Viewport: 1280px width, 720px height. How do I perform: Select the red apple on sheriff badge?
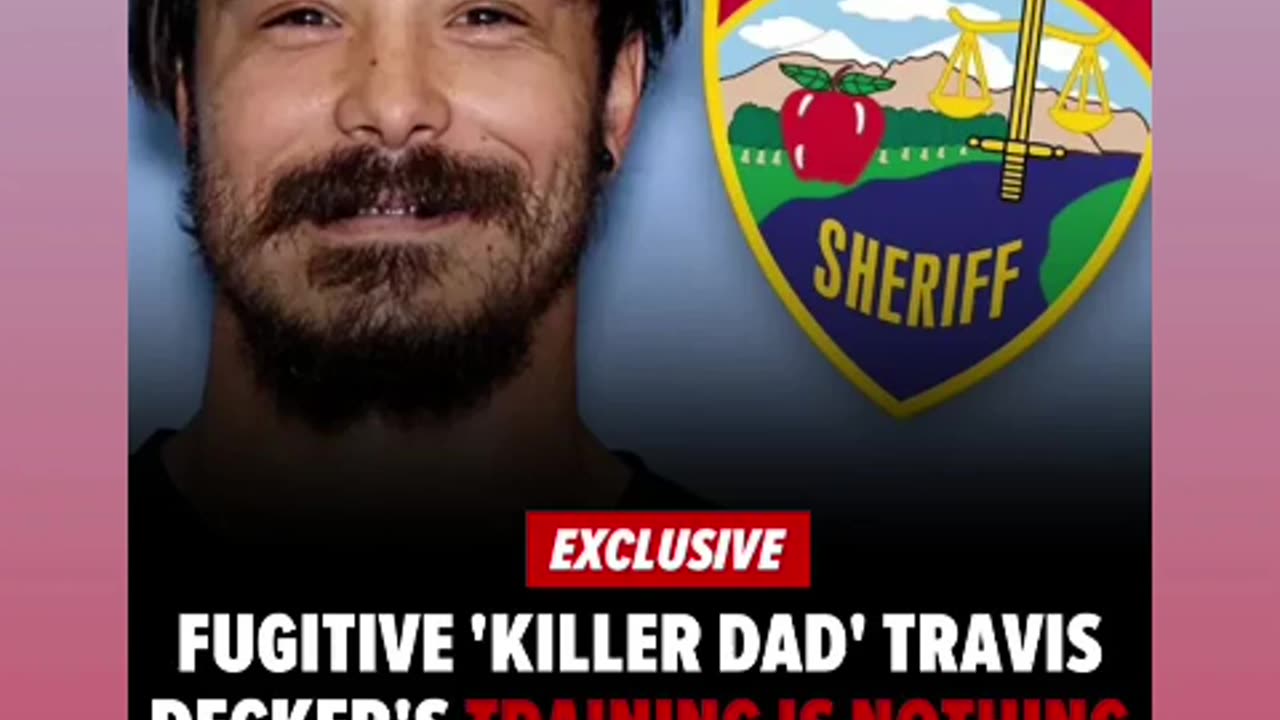pyautogui.click(x=832, y=132)
